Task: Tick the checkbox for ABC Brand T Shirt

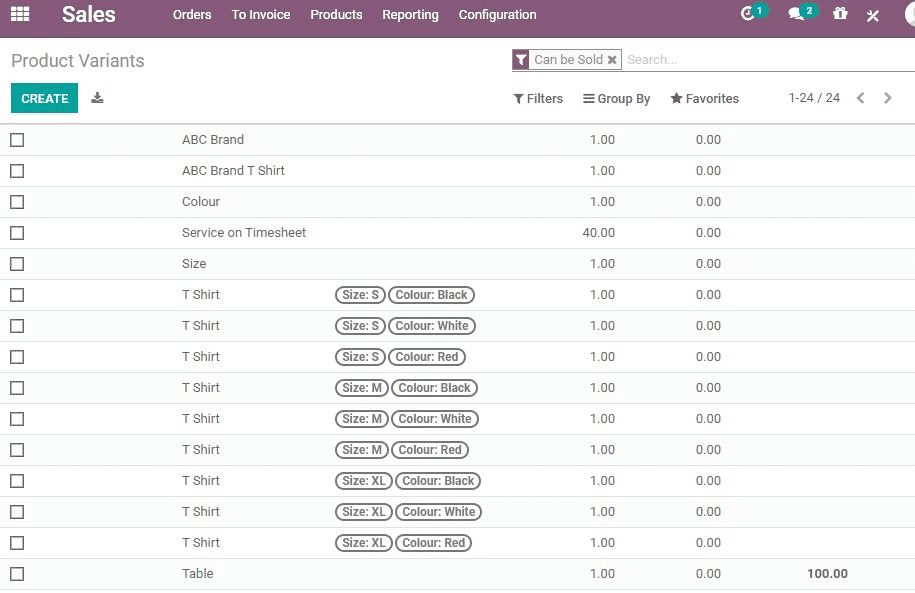Action: 17,171
